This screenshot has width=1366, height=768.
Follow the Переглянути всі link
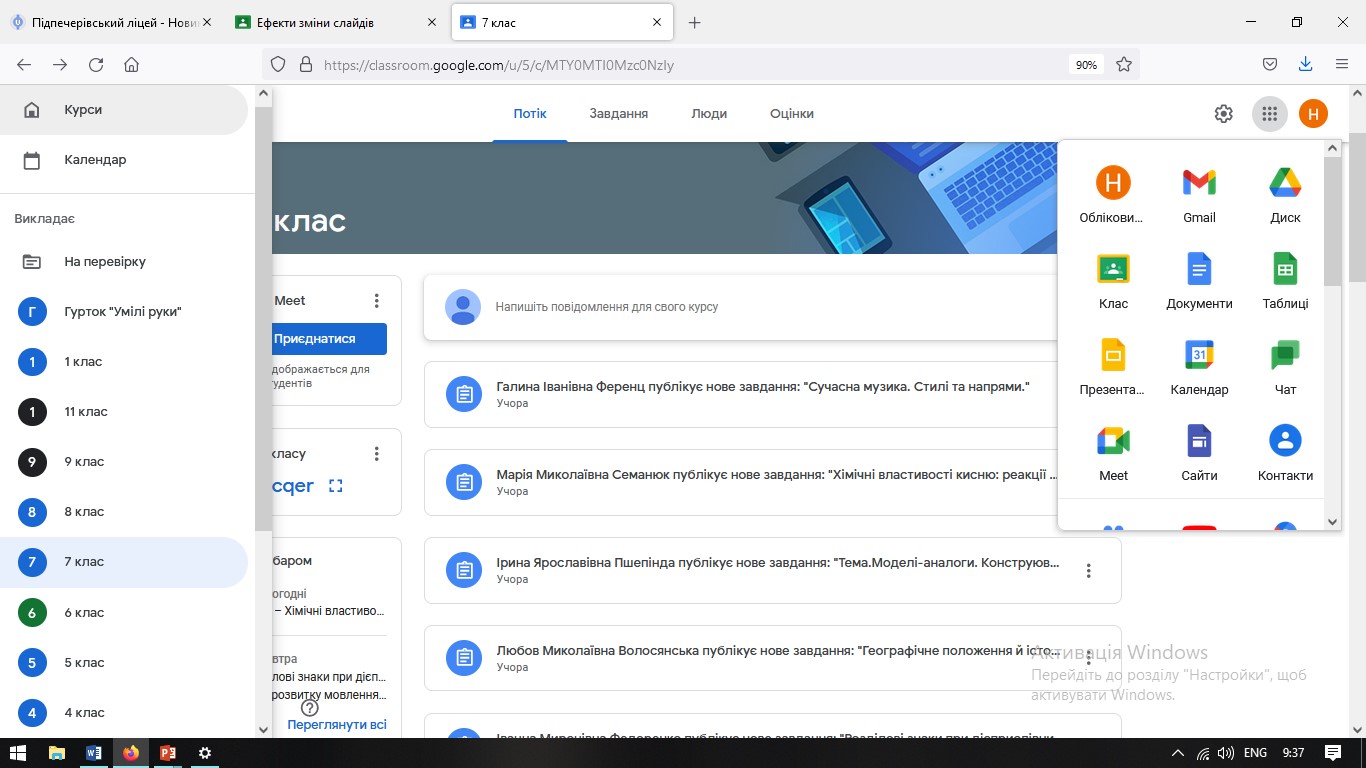(x=337, y=724)
